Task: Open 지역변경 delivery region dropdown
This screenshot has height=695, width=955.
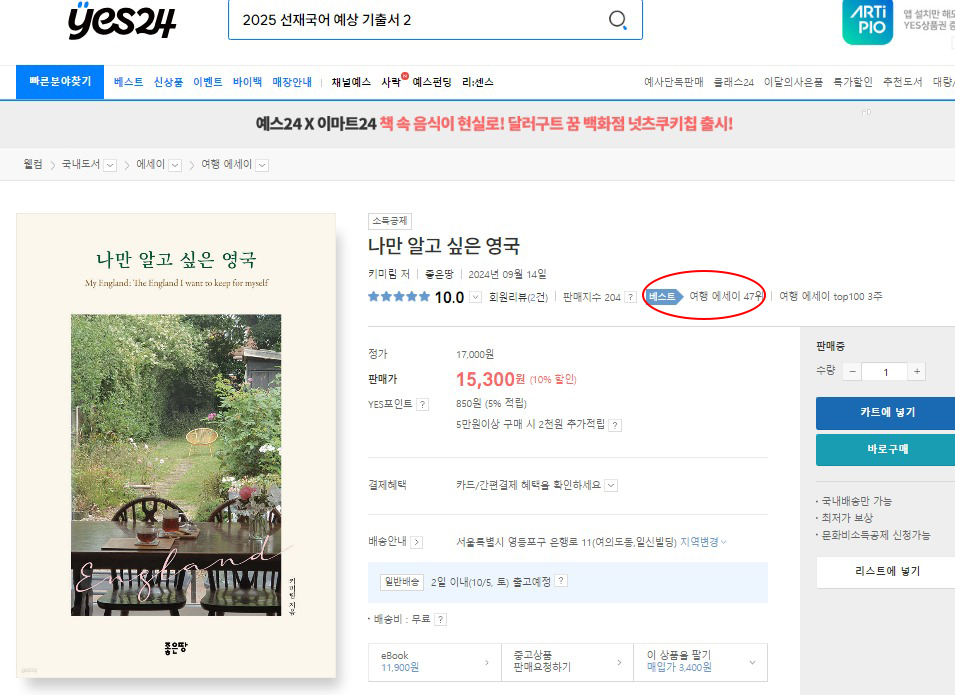Action: [x=703, y=542]
